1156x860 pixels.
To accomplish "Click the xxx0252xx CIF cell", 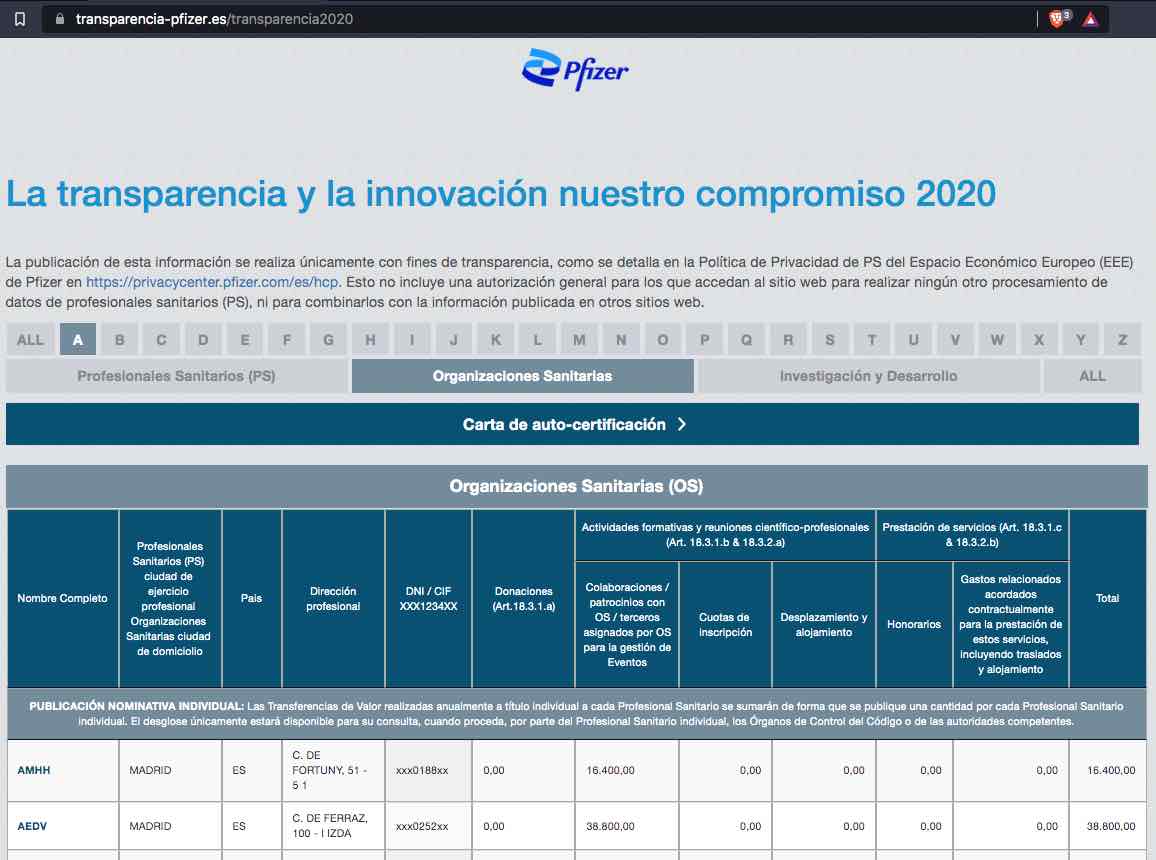I will [x=428, y=826].
